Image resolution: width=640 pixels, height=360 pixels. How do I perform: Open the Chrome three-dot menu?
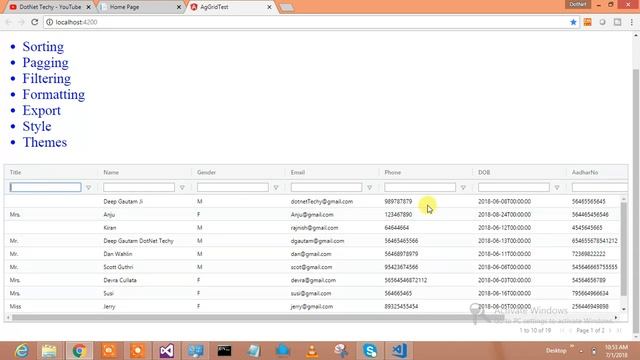pos(631,22)
